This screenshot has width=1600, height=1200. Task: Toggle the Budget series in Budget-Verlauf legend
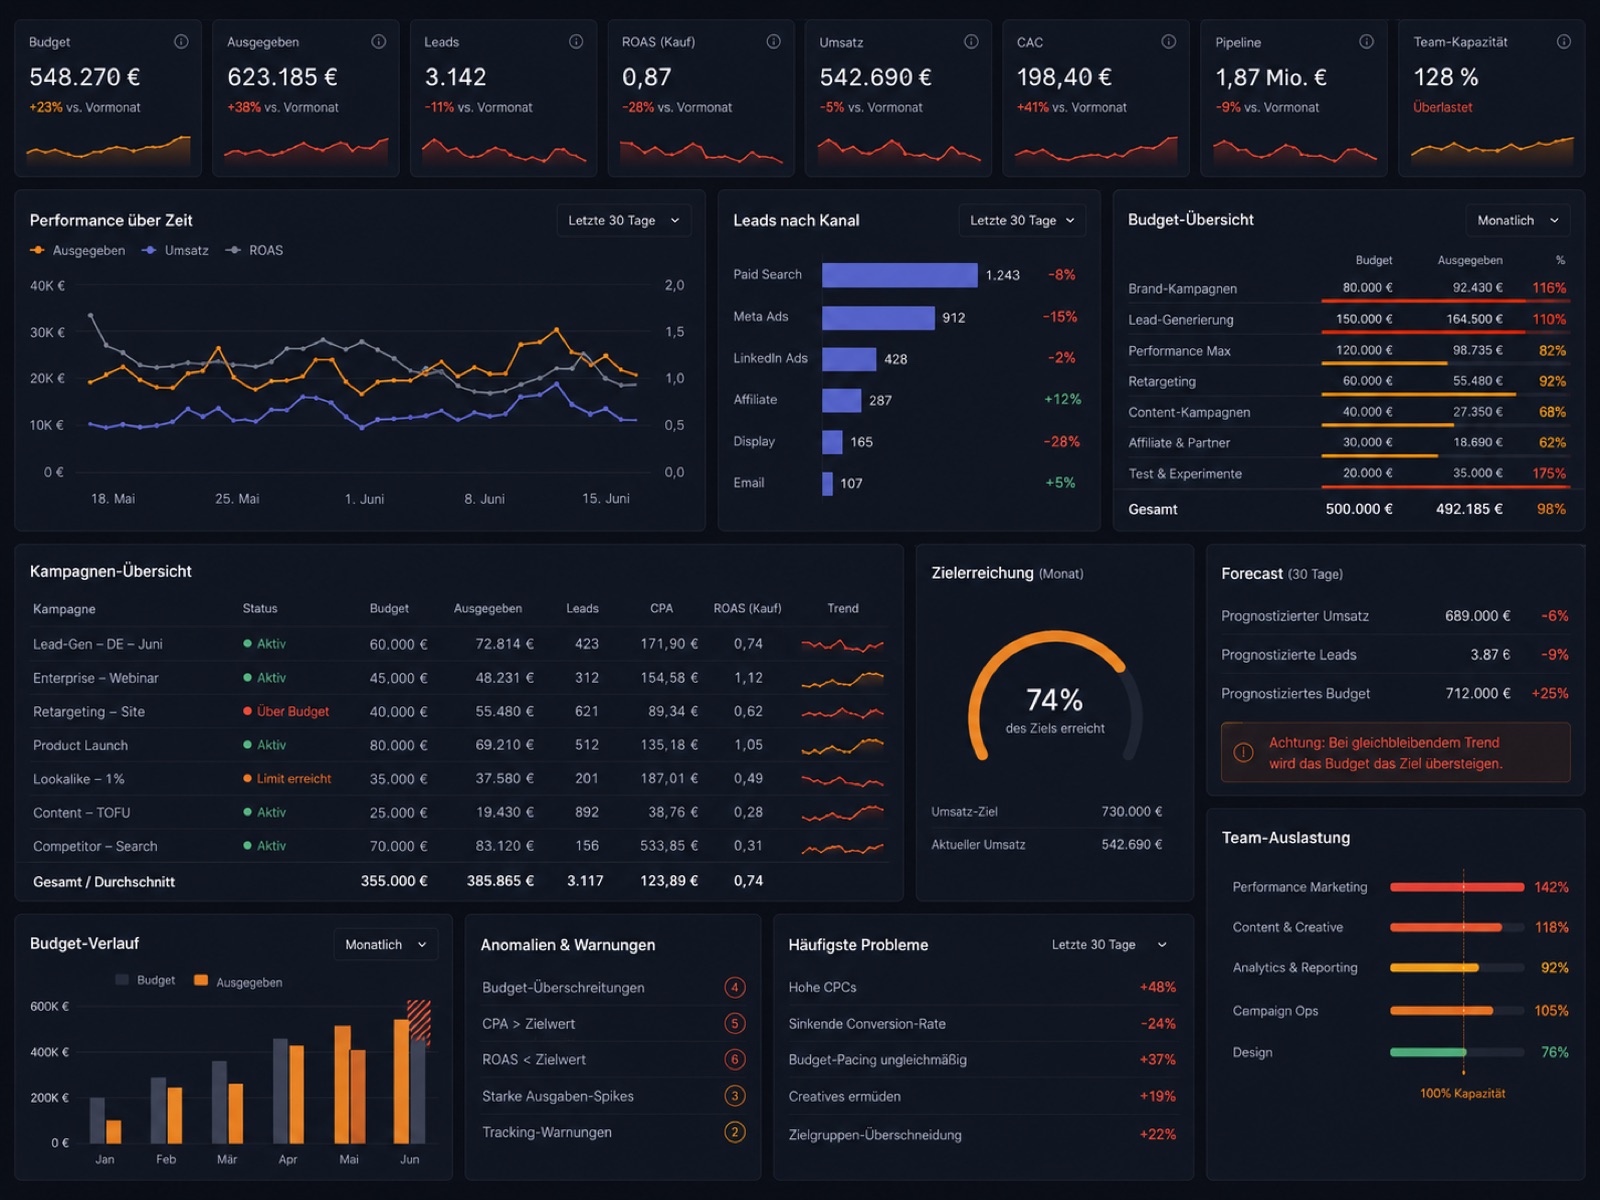point(145,981)
